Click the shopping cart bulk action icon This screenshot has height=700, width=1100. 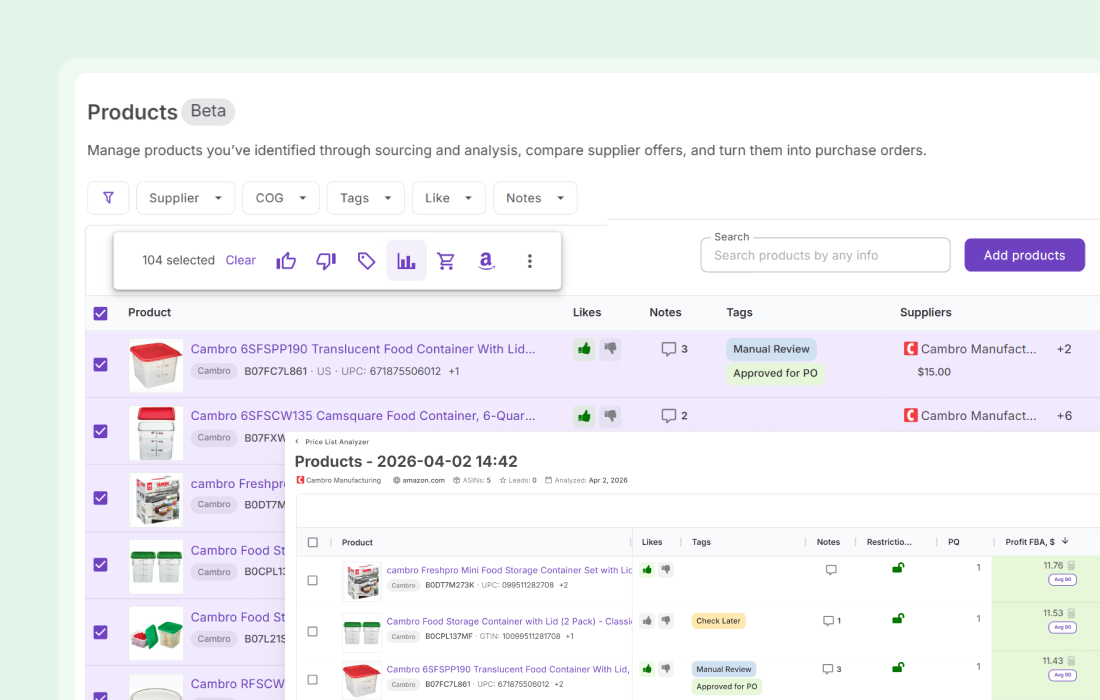click(x=446, y=260)
